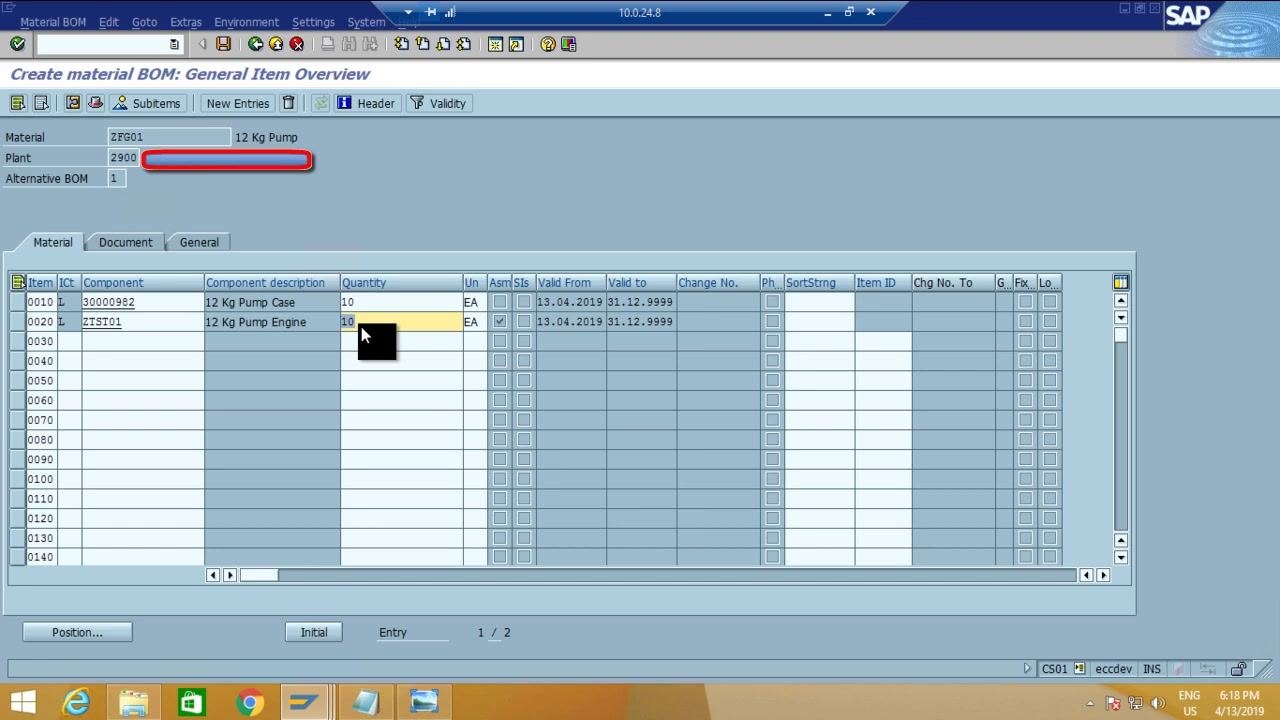The width and height of the screenshot is (1280, 720).
Task: Click the New Entries button
Action: click(238, 103)
